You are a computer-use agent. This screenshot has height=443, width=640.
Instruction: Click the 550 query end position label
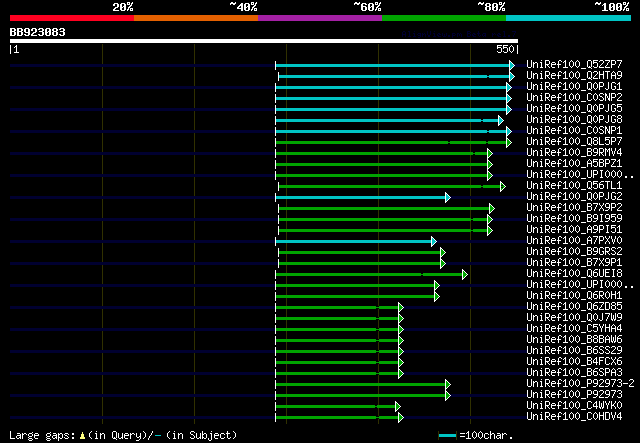click(x=505, y=49)
